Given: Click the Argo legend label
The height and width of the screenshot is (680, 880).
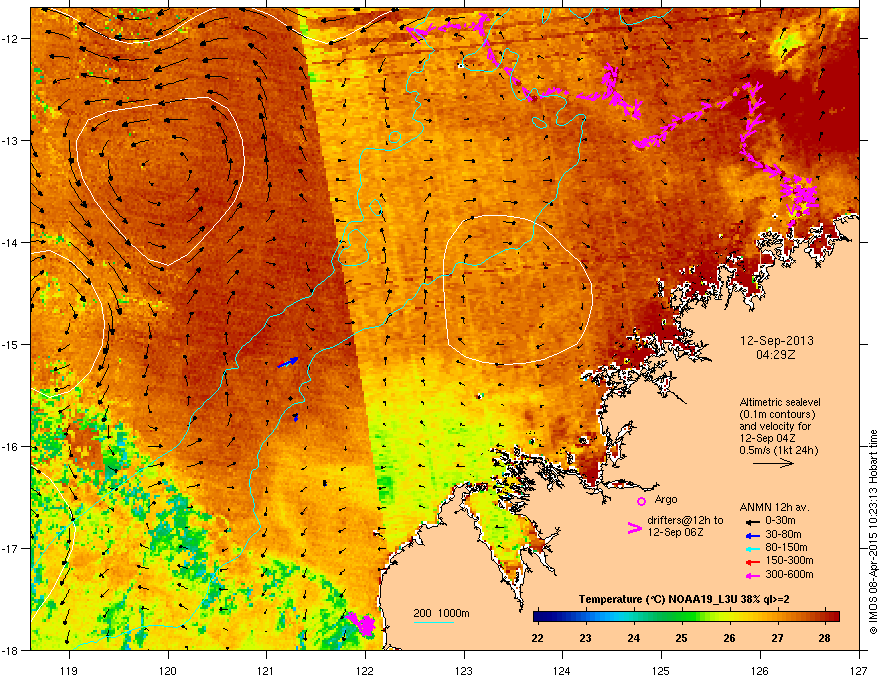Looking at the screenshot, I should pyautogui.click(x=666, y=499).
